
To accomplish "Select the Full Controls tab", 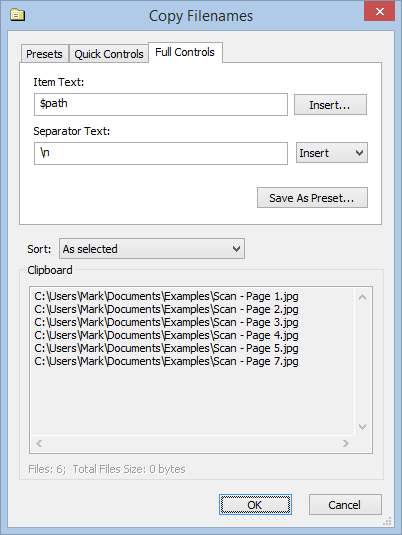I will [185, 52].
